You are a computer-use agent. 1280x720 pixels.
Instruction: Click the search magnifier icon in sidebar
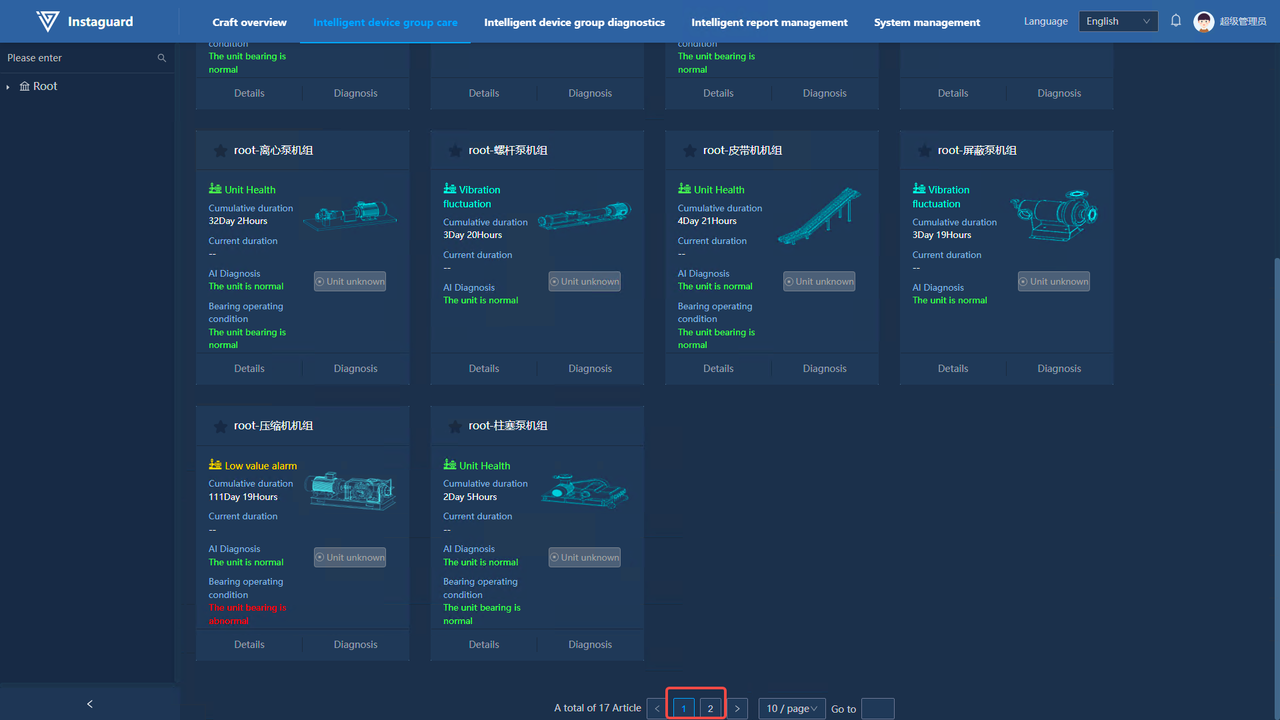pos(162,58)
